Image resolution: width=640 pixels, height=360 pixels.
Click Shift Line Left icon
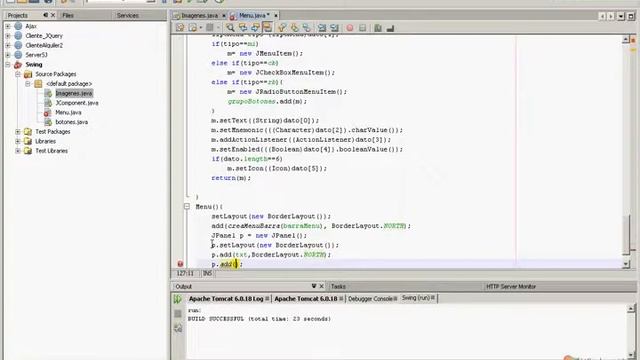pos(322,28)
